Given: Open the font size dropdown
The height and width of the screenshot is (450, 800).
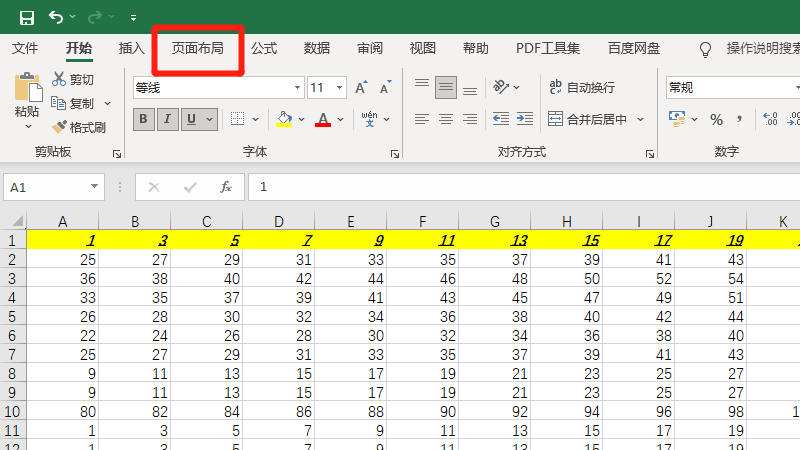Looking at the screenshot, I should [x=340, y=88].
